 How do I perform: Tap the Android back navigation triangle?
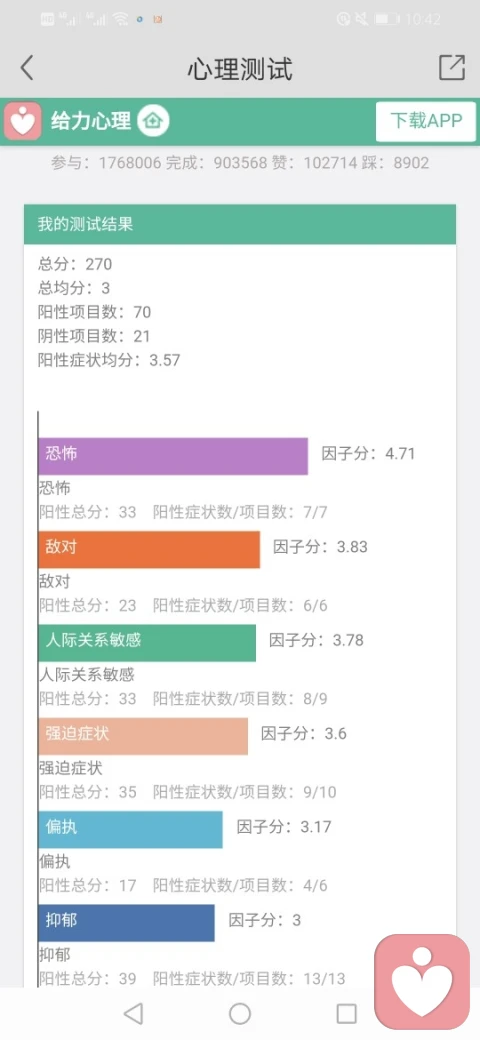133,1013
